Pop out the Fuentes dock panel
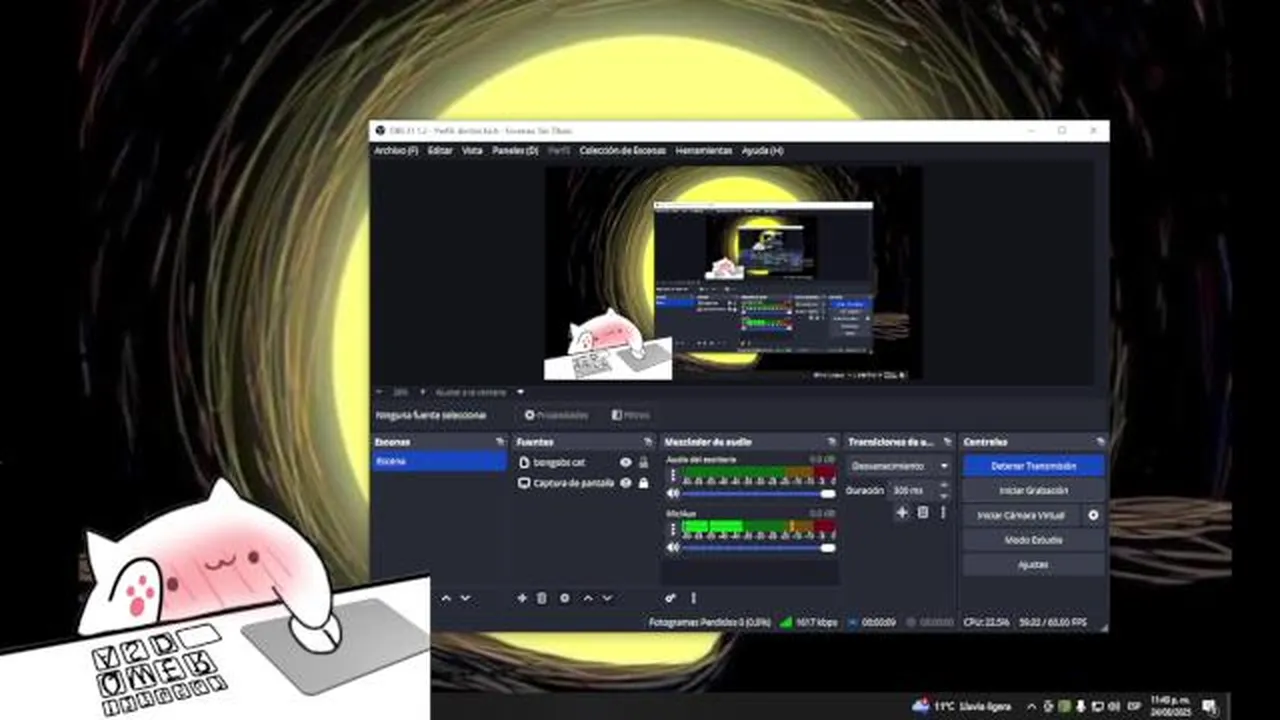Image resolution: width=1280 pixels, height=720 pixels. point(647,442)
